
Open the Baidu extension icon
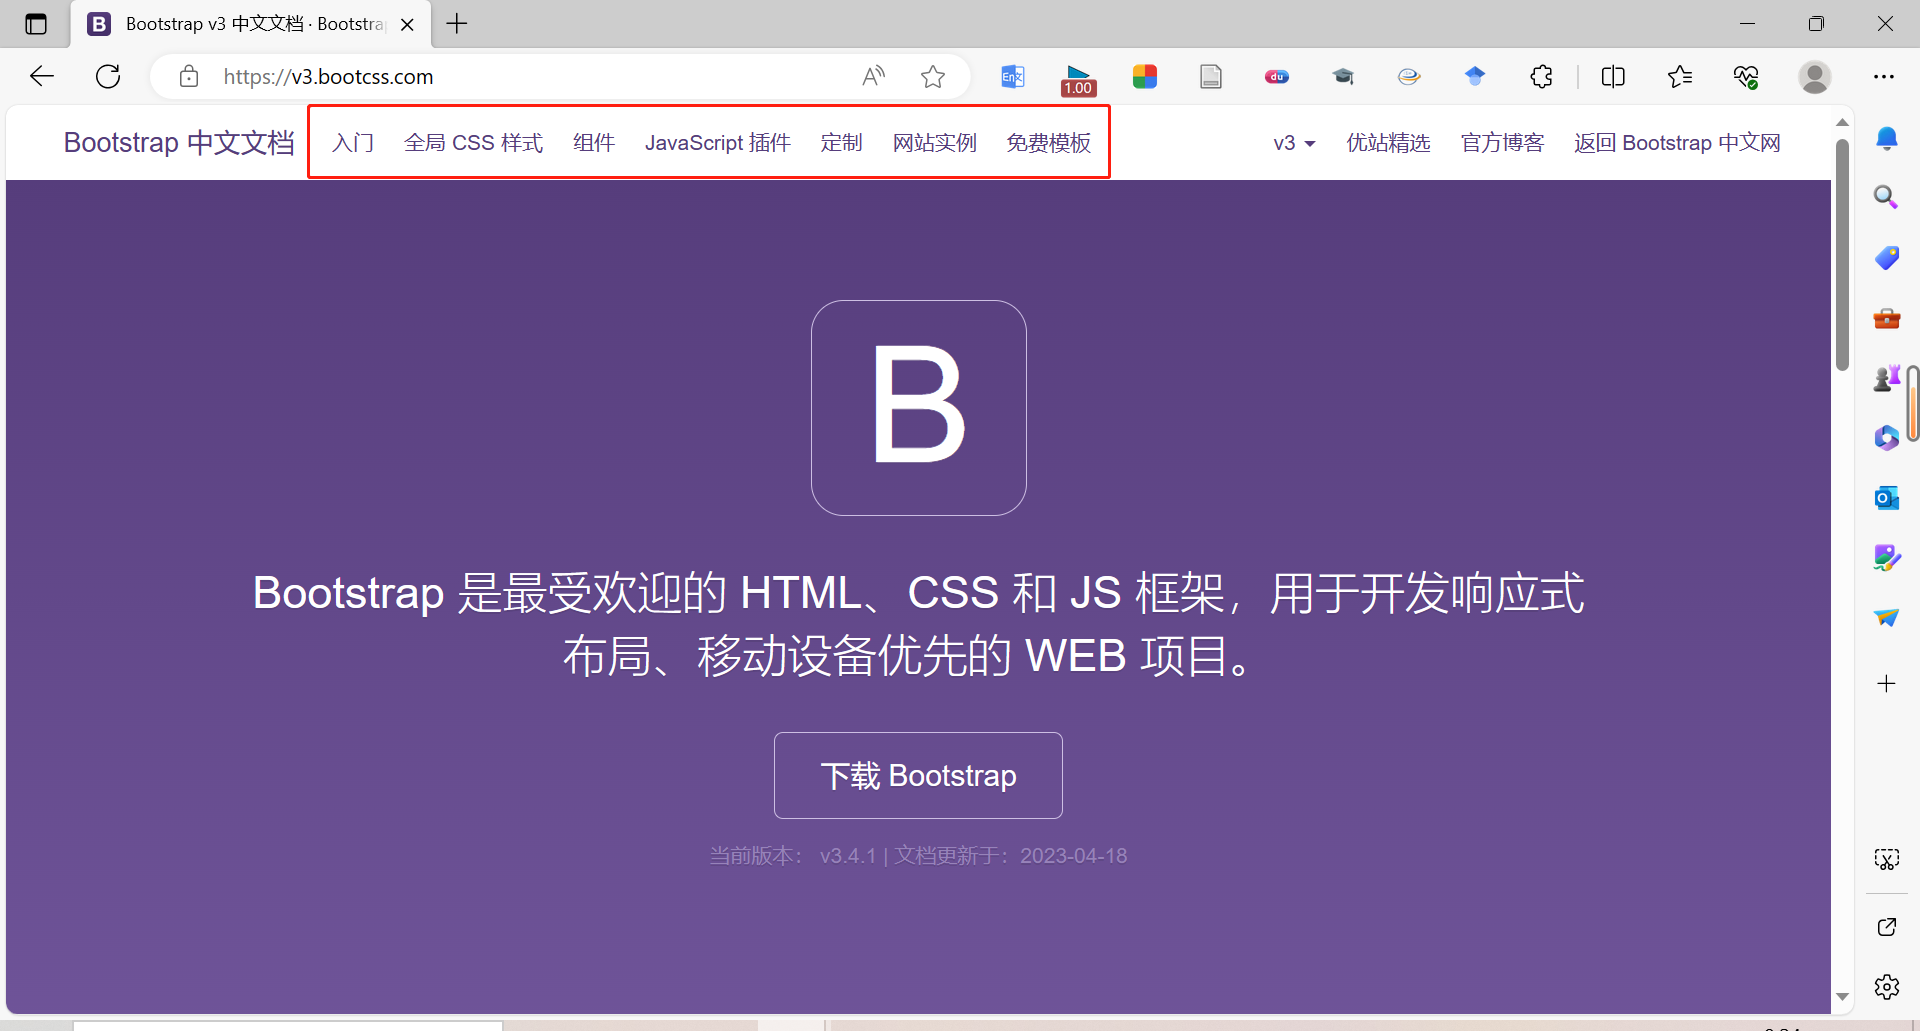pyautogui.click(x=1276, y=76)
